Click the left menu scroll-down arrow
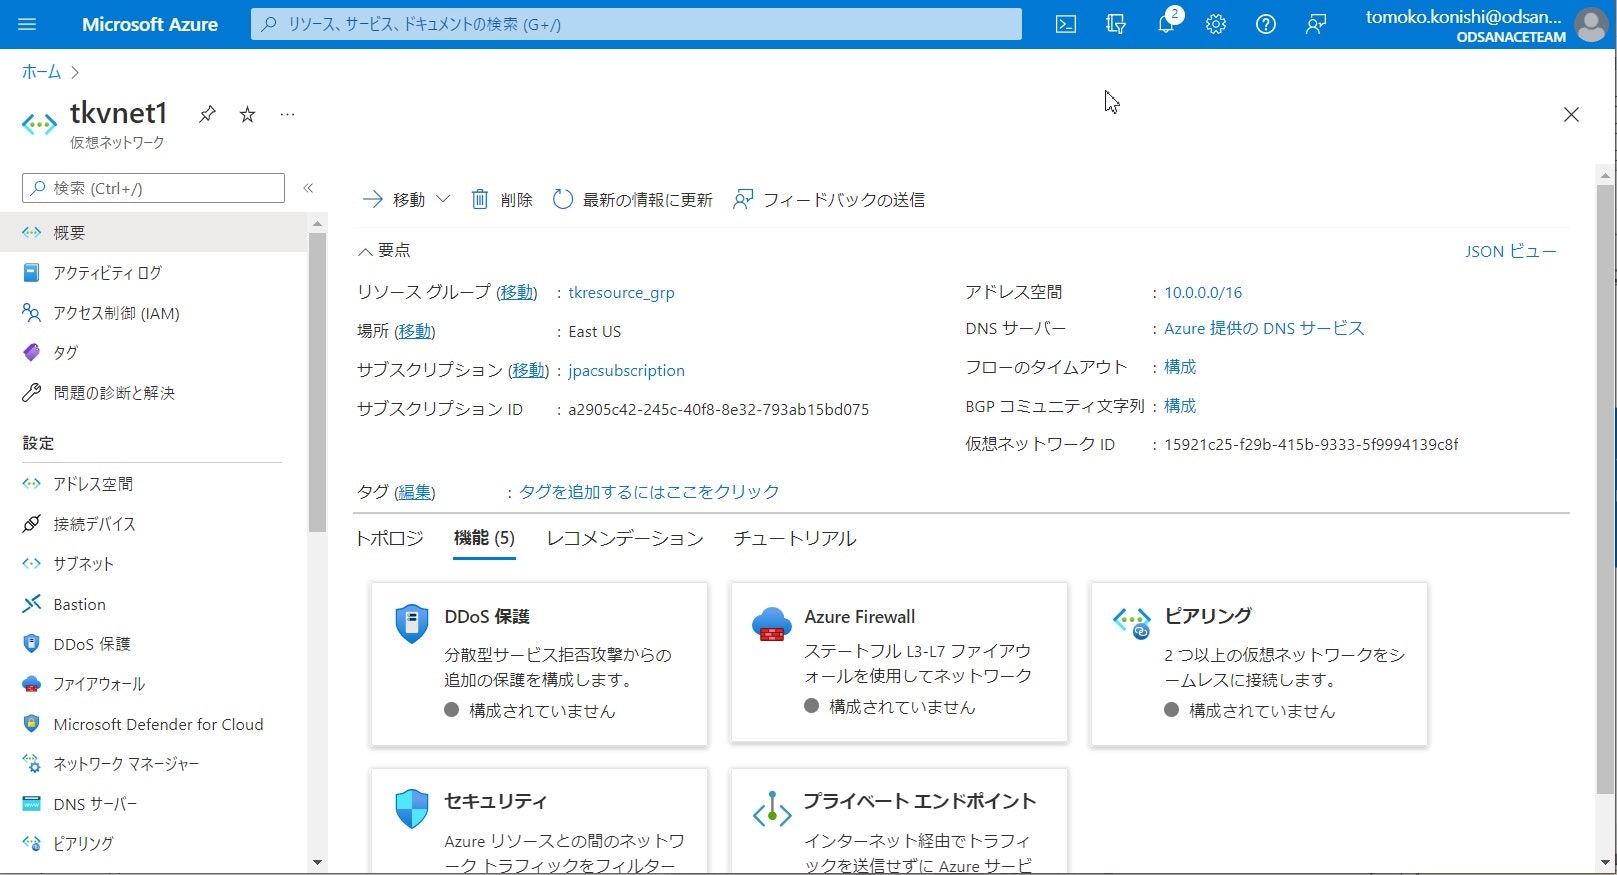The image size is (1617, 875). pyautogui.click(x=317, y=863)
